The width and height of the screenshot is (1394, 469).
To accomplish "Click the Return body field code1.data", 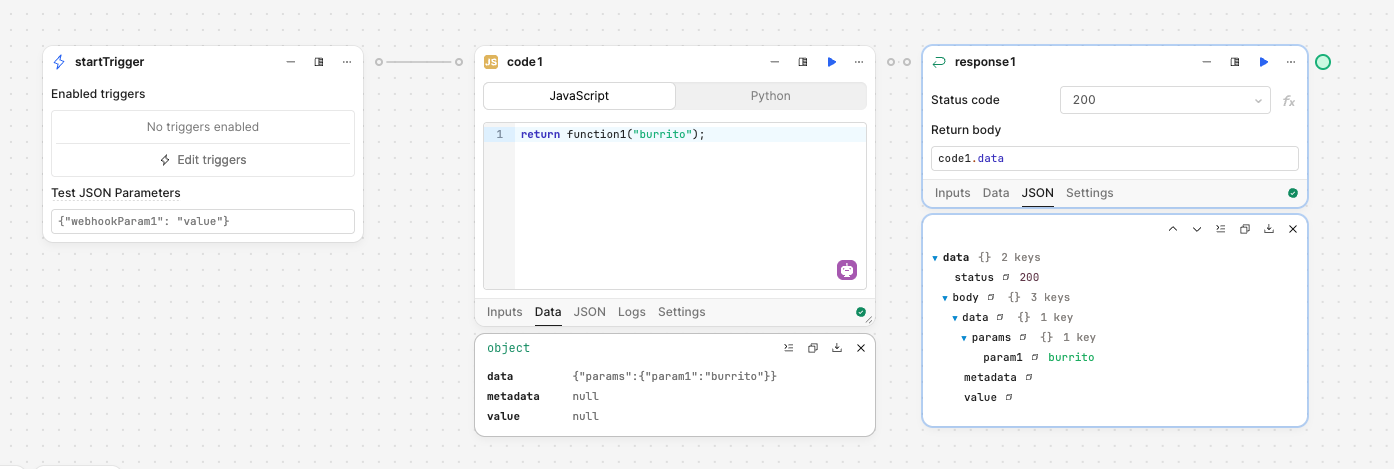I will pos(1115,159).
